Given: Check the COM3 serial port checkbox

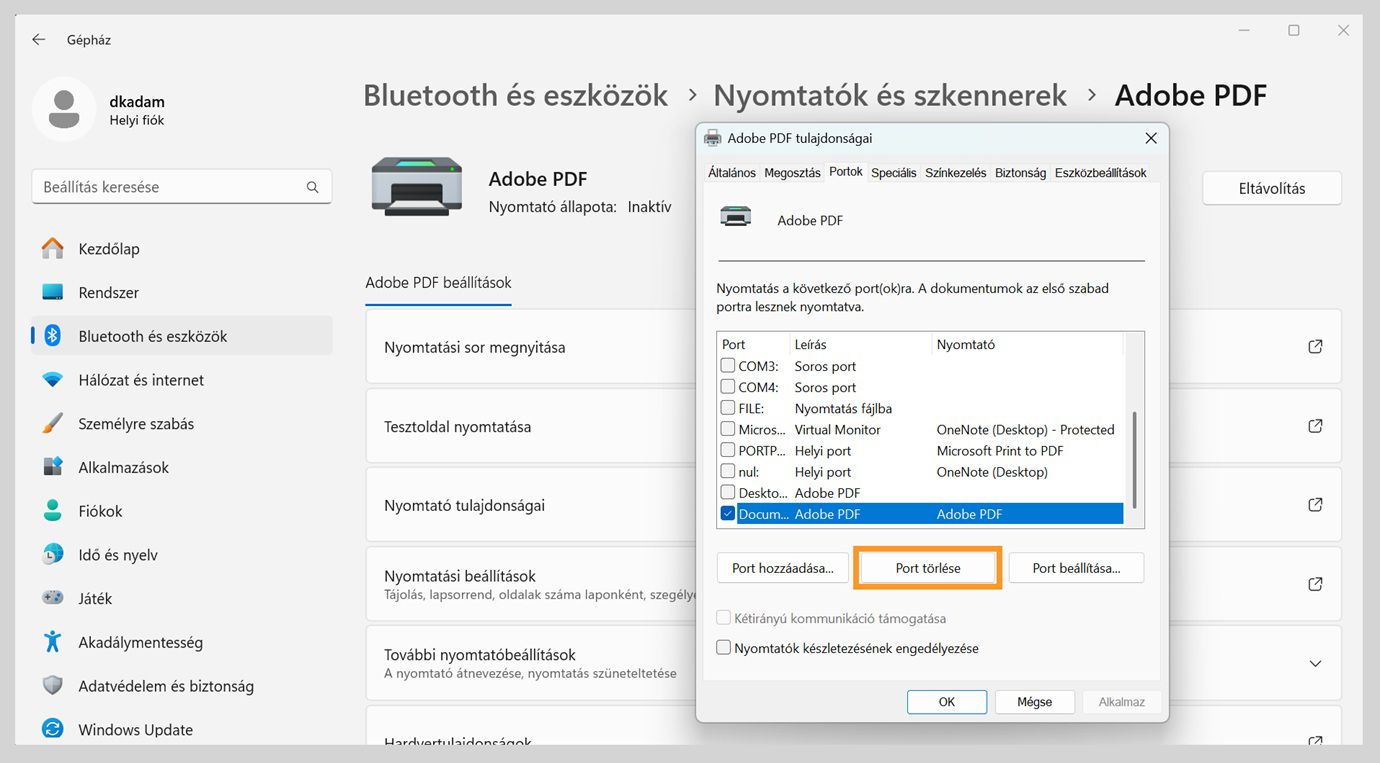Looking at the screenshot, I should [728, 366].
